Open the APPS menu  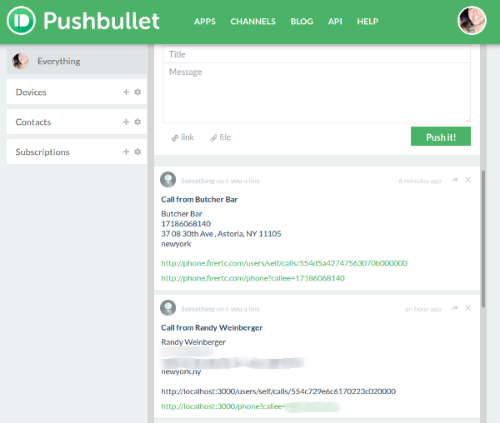pos(205,22)
